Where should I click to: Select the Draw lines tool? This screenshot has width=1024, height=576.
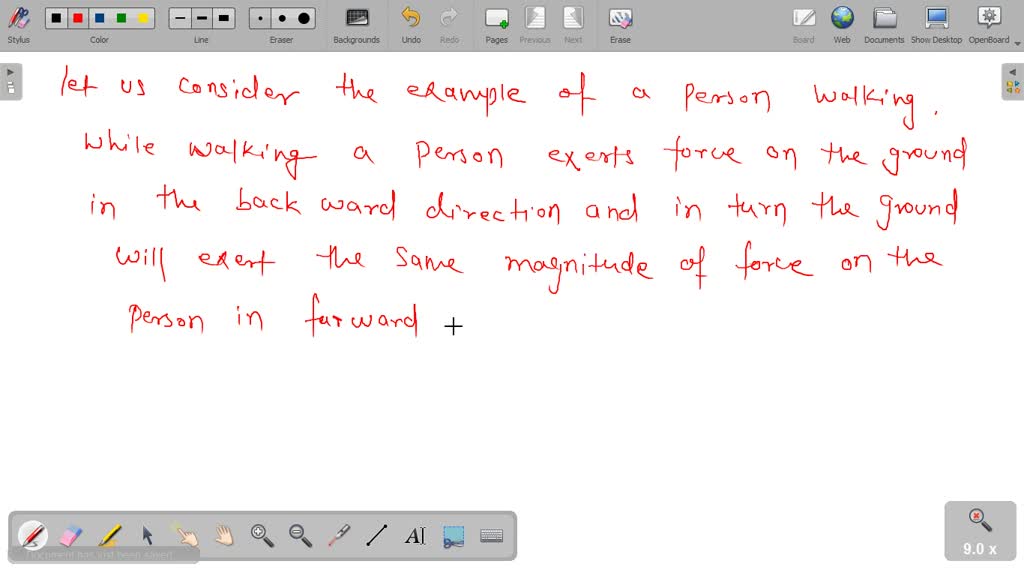coord(376,537)
